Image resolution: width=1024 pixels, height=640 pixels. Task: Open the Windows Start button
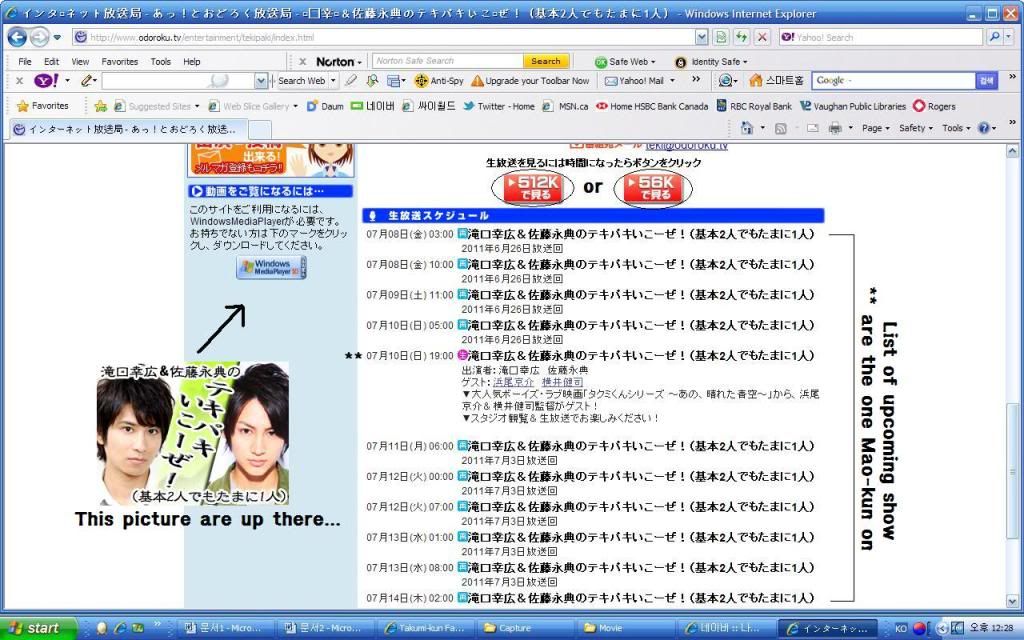(x=38, y=628)
